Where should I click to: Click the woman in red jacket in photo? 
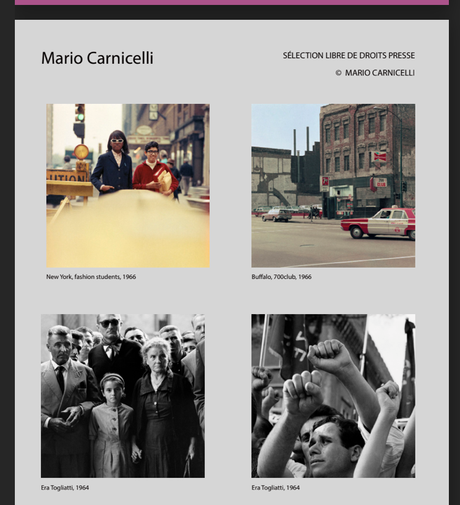[154, 169]
